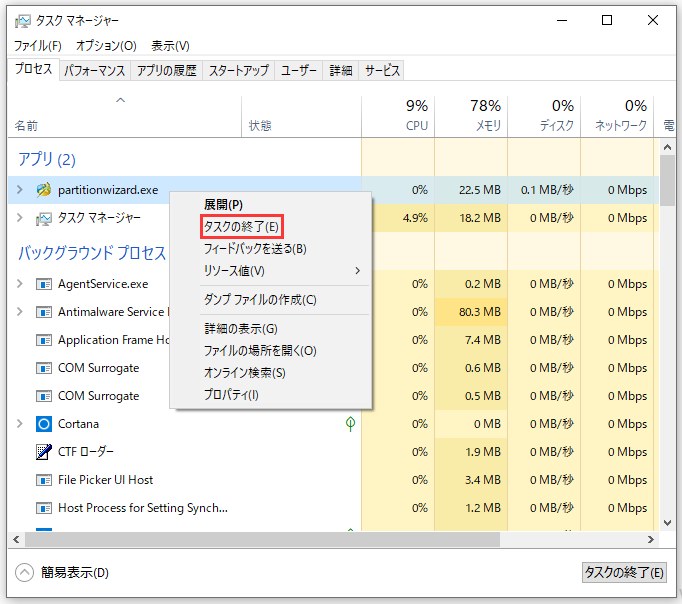The width and height of the screenshot is (682, 604).
Task: Switch to the 詳細 tab
Action: [341, 70]
